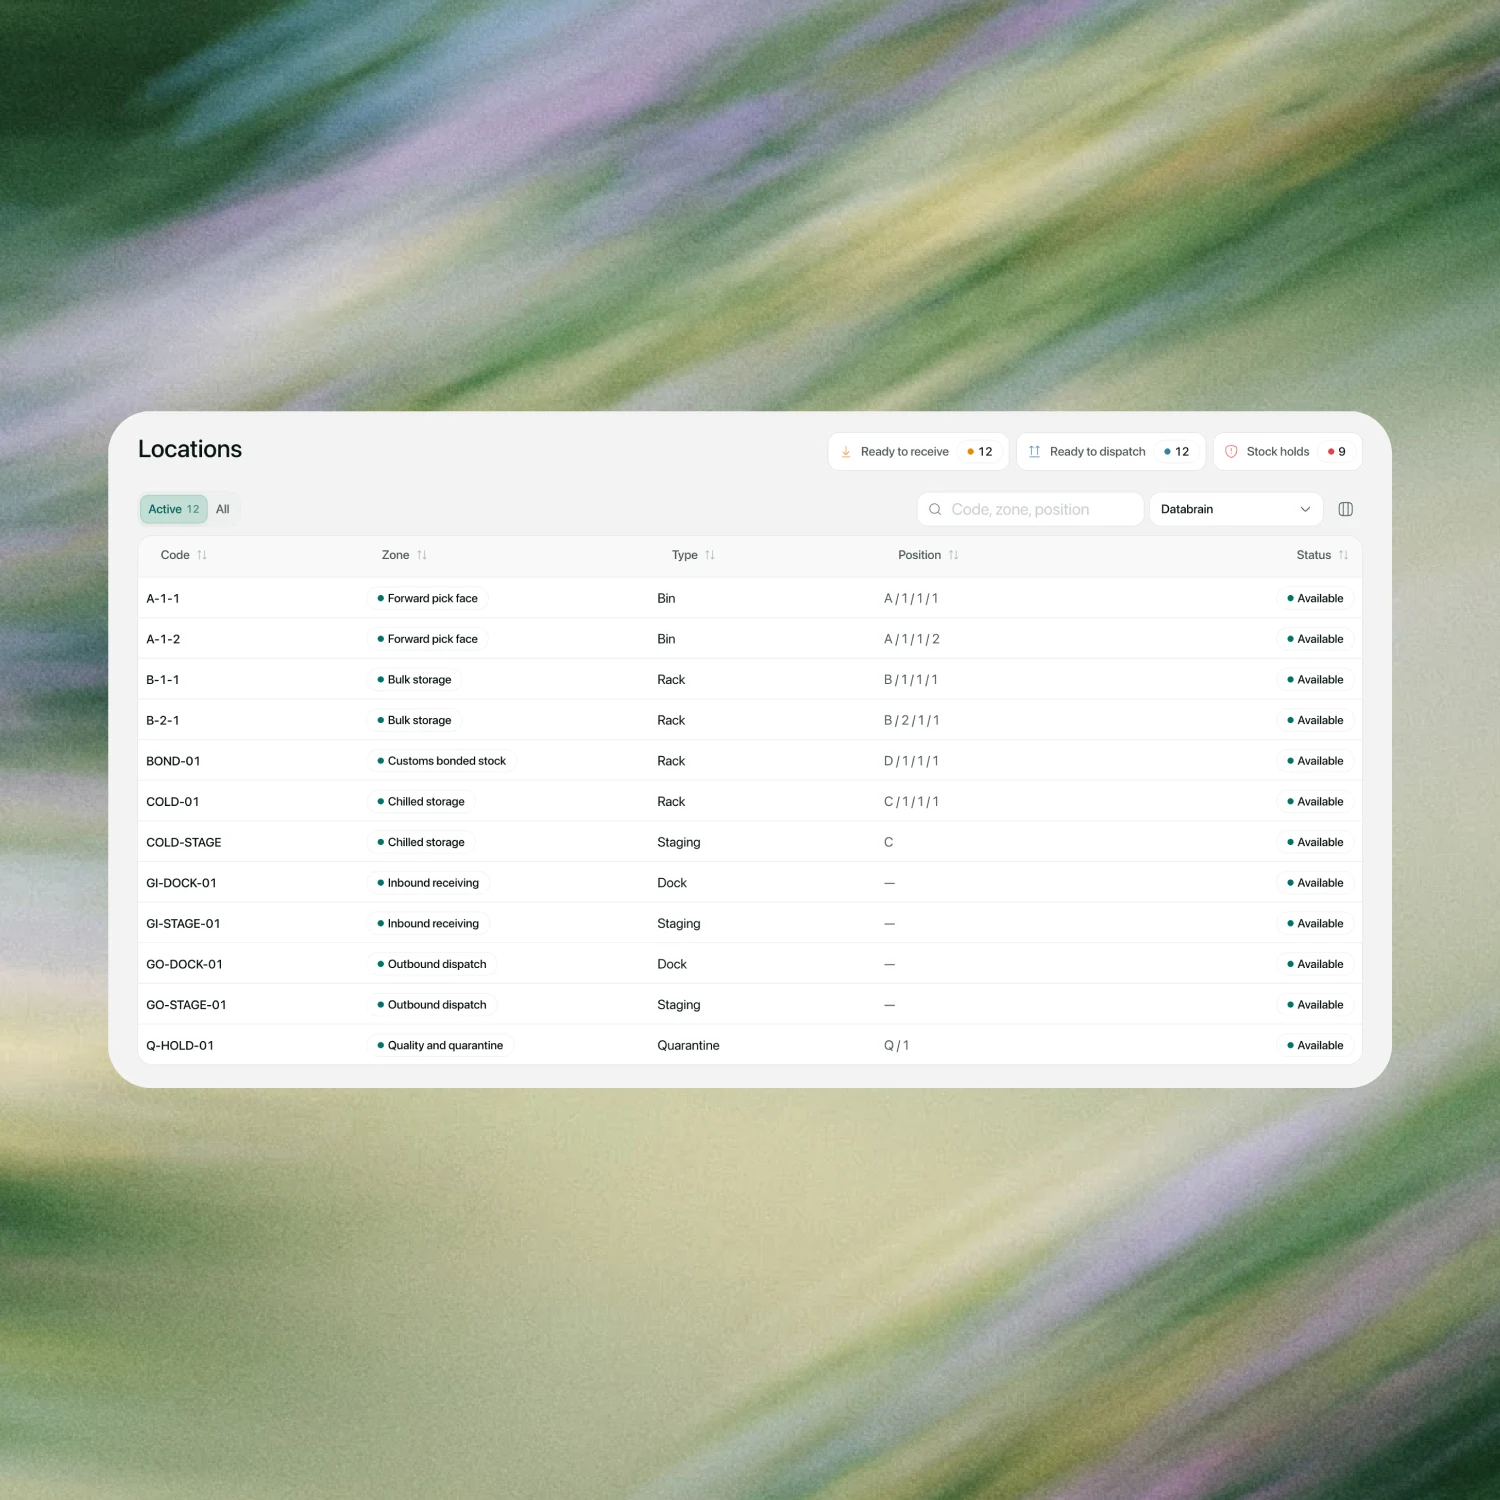Open the Databrain dropdown
Viewport: 1500px width, 1500px height.
(1236, 509)
